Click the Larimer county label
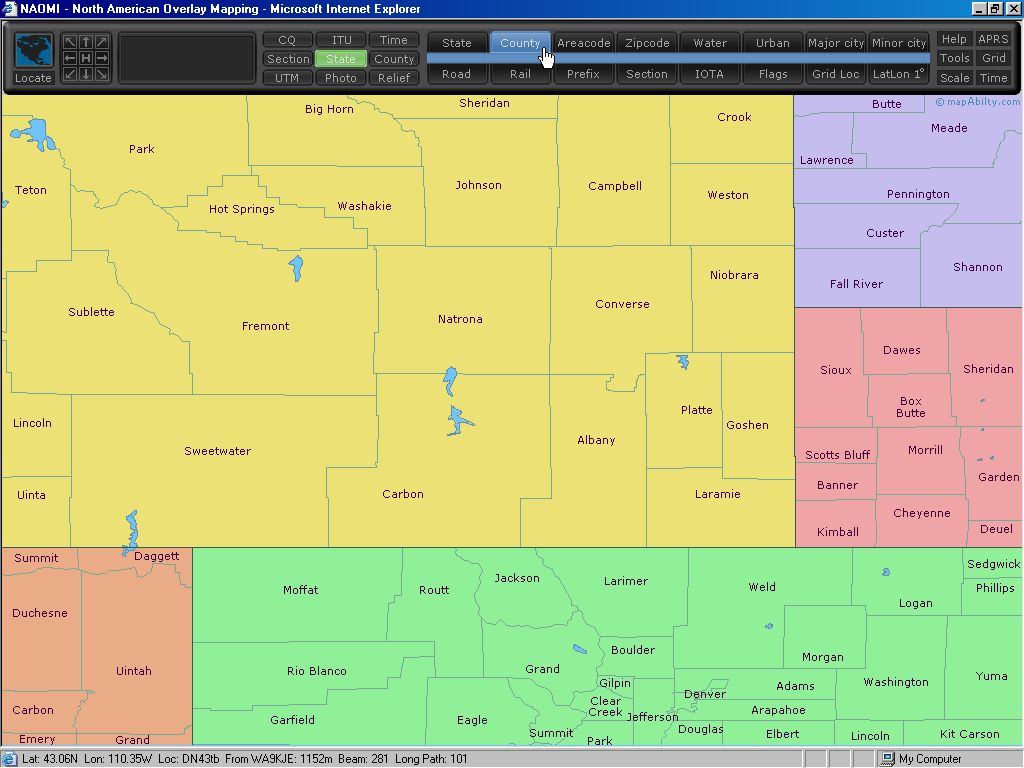 626,581
